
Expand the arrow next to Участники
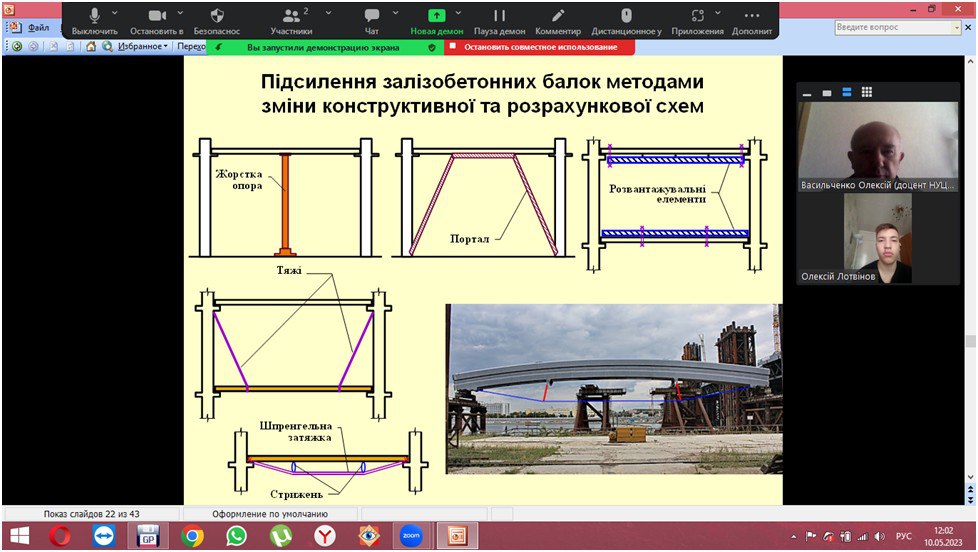point(329,12)
